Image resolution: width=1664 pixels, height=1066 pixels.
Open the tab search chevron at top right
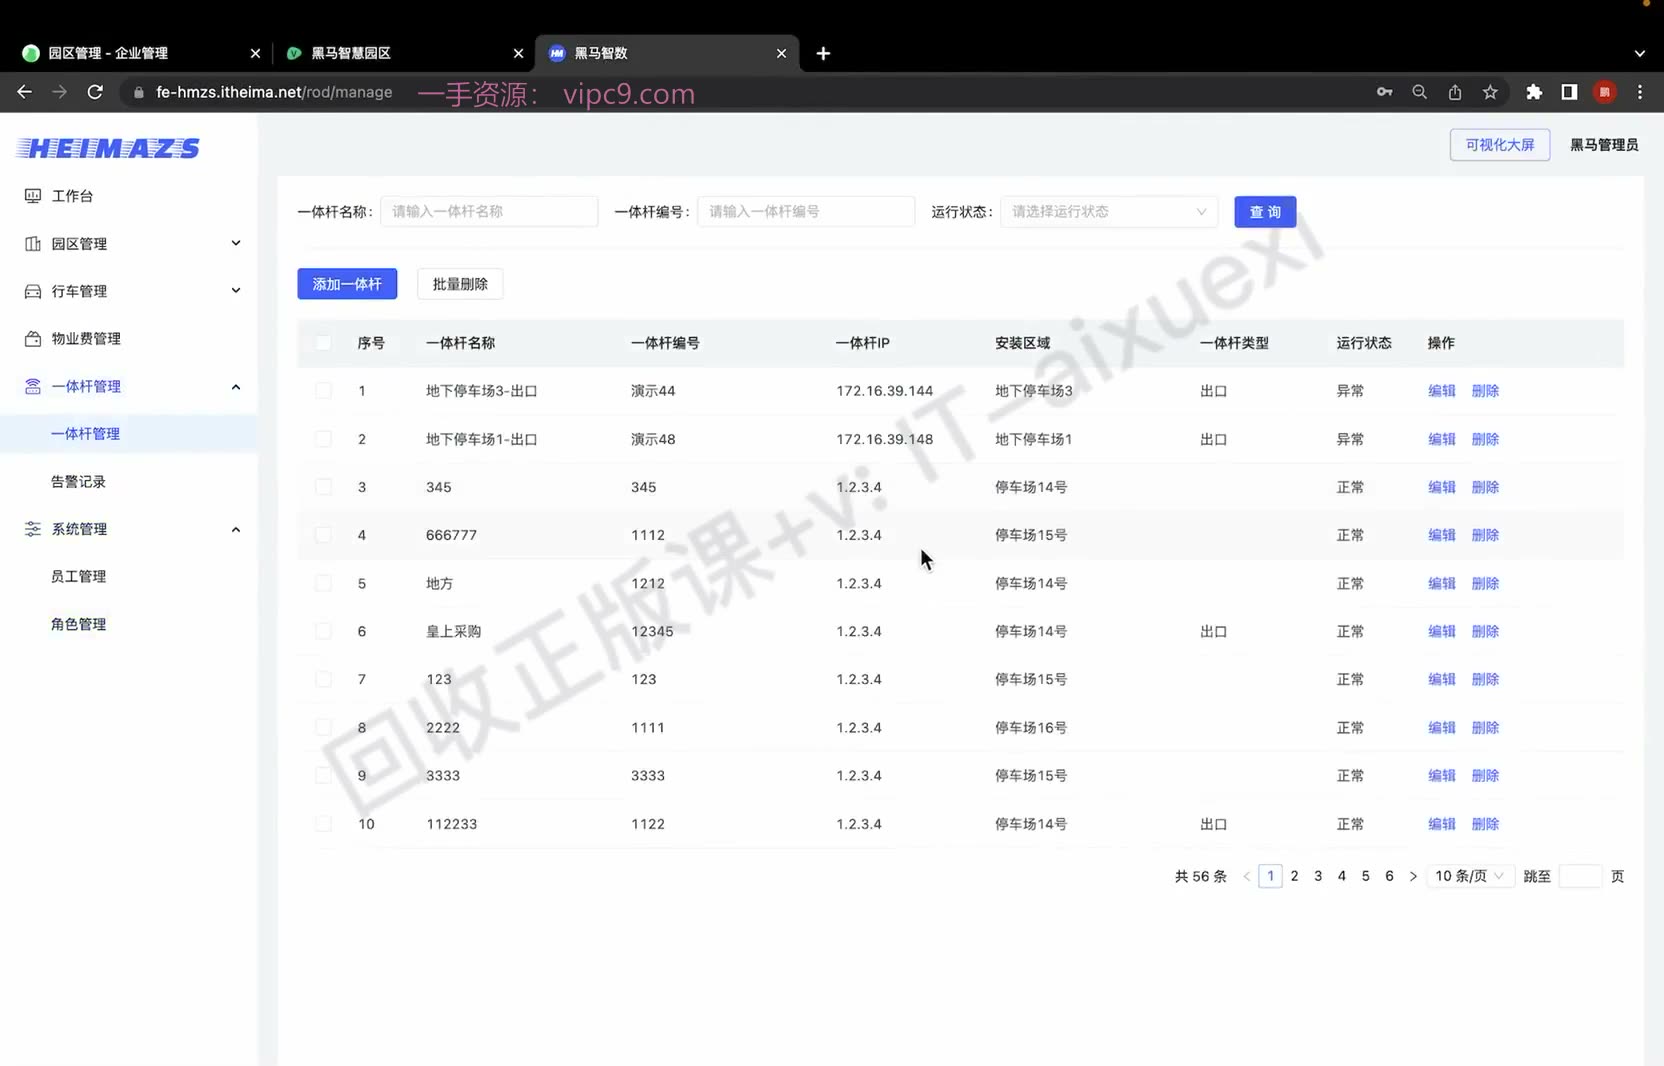pos(1639,53)
